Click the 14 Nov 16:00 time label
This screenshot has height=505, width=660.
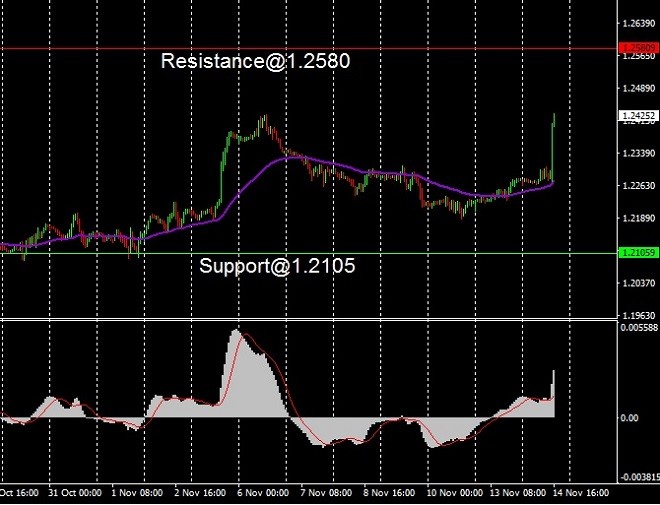pos(581,493)
